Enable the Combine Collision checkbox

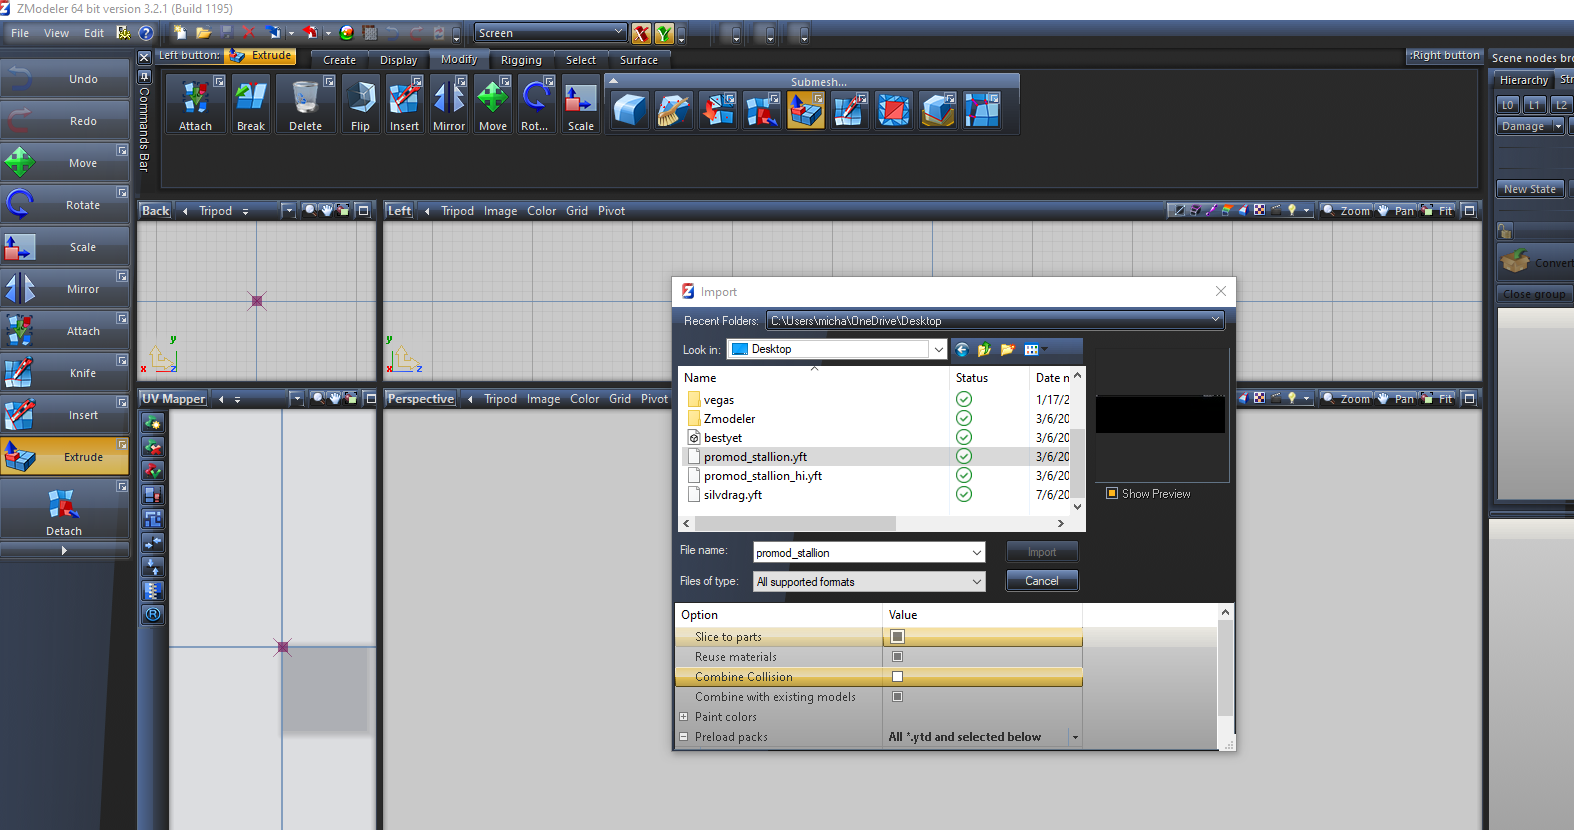pos(897,677)
